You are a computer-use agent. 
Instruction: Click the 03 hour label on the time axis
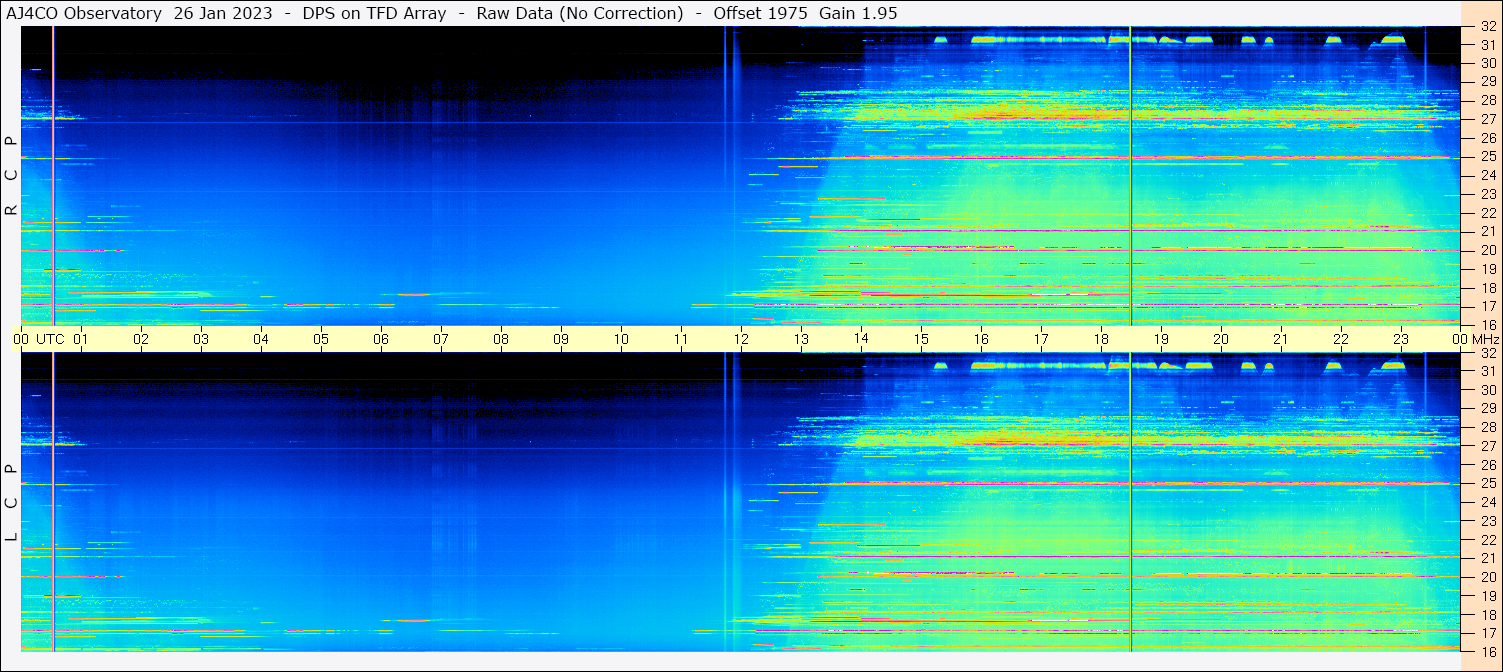click(x=201, y=339)
